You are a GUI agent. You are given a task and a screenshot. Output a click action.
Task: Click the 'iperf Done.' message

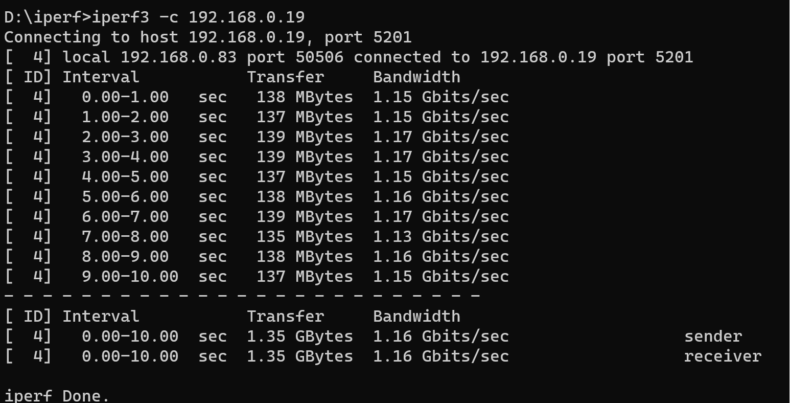click(56, 396)
